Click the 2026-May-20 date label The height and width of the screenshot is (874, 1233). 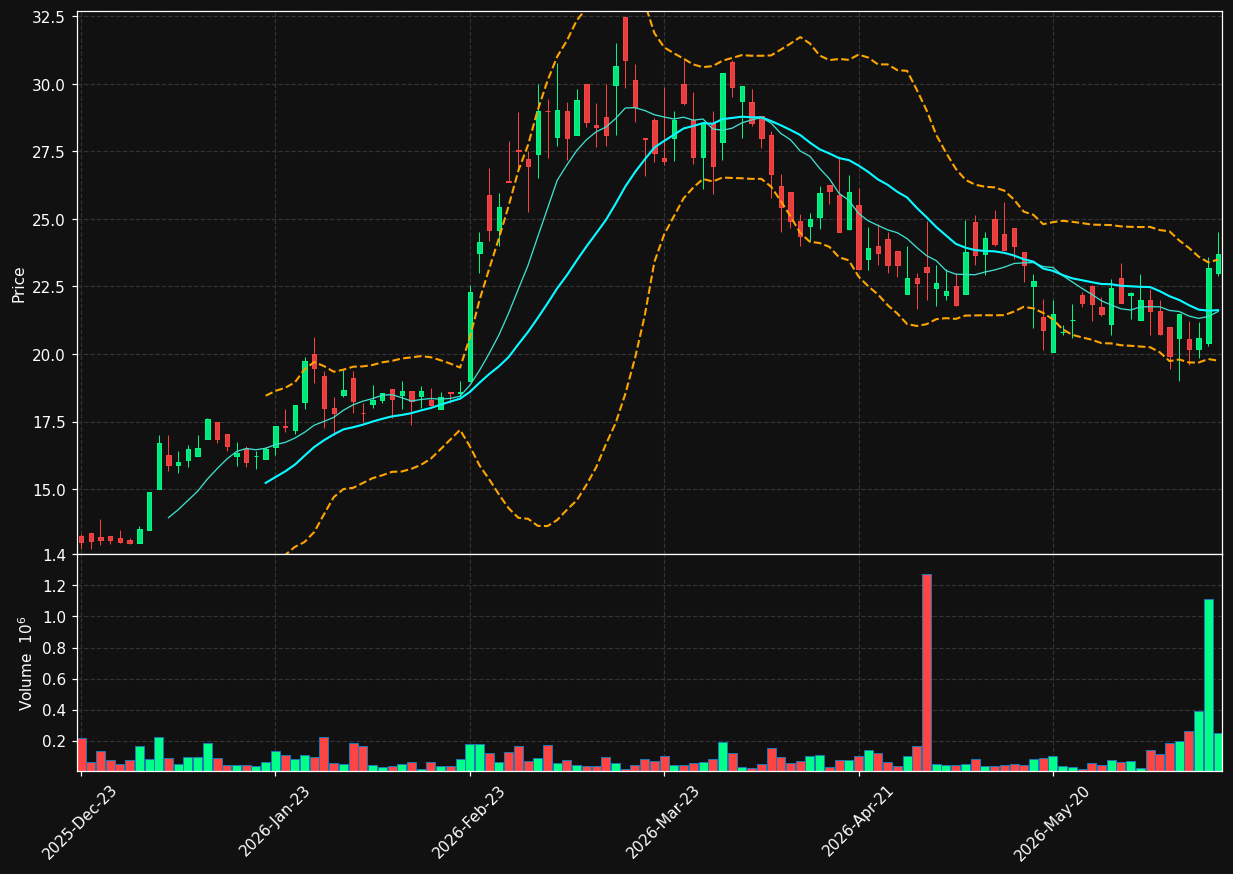click(x=1052, y=823)
